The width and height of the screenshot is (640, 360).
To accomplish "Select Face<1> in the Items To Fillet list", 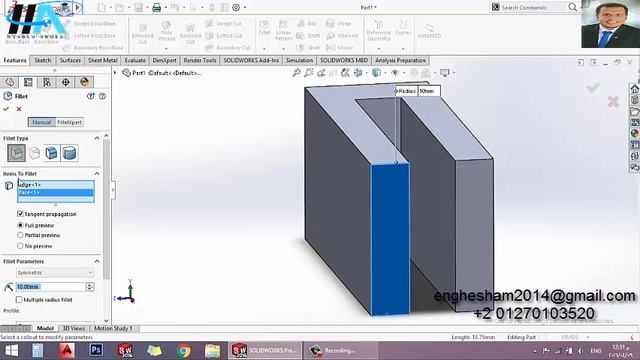I will (56, 193).
